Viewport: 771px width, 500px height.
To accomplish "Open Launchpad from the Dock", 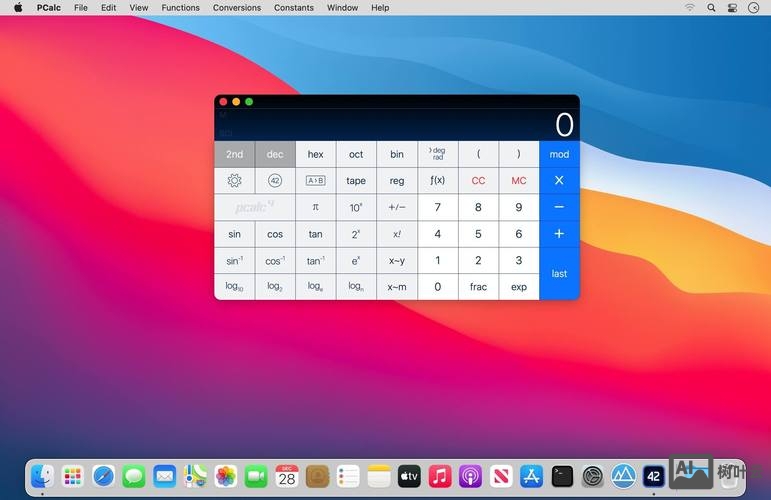I will click(73, 476).
